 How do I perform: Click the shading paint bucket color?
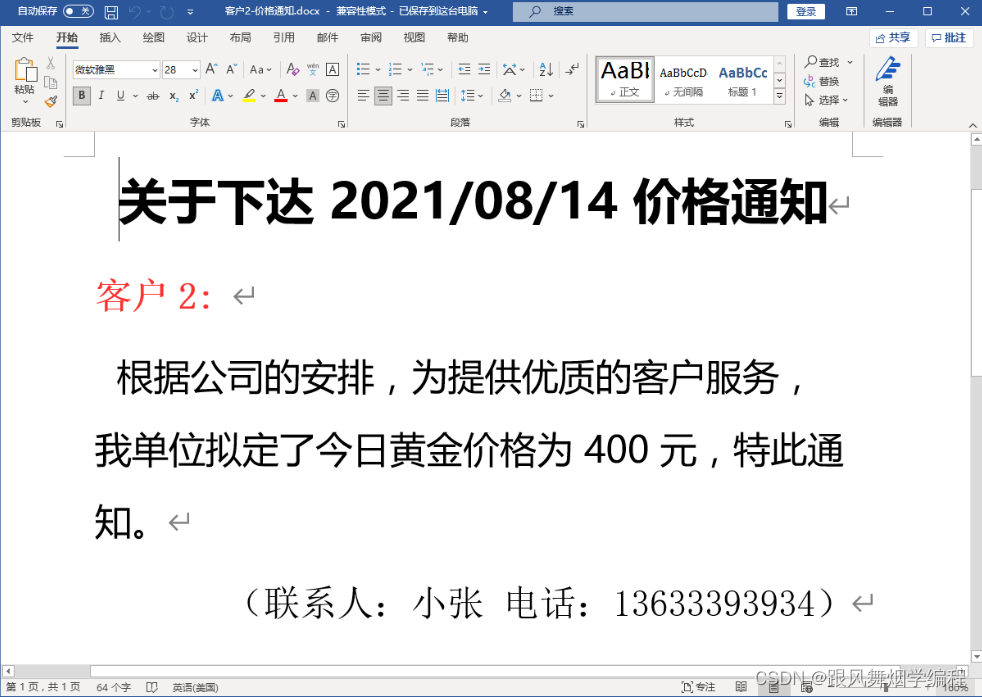504,96
